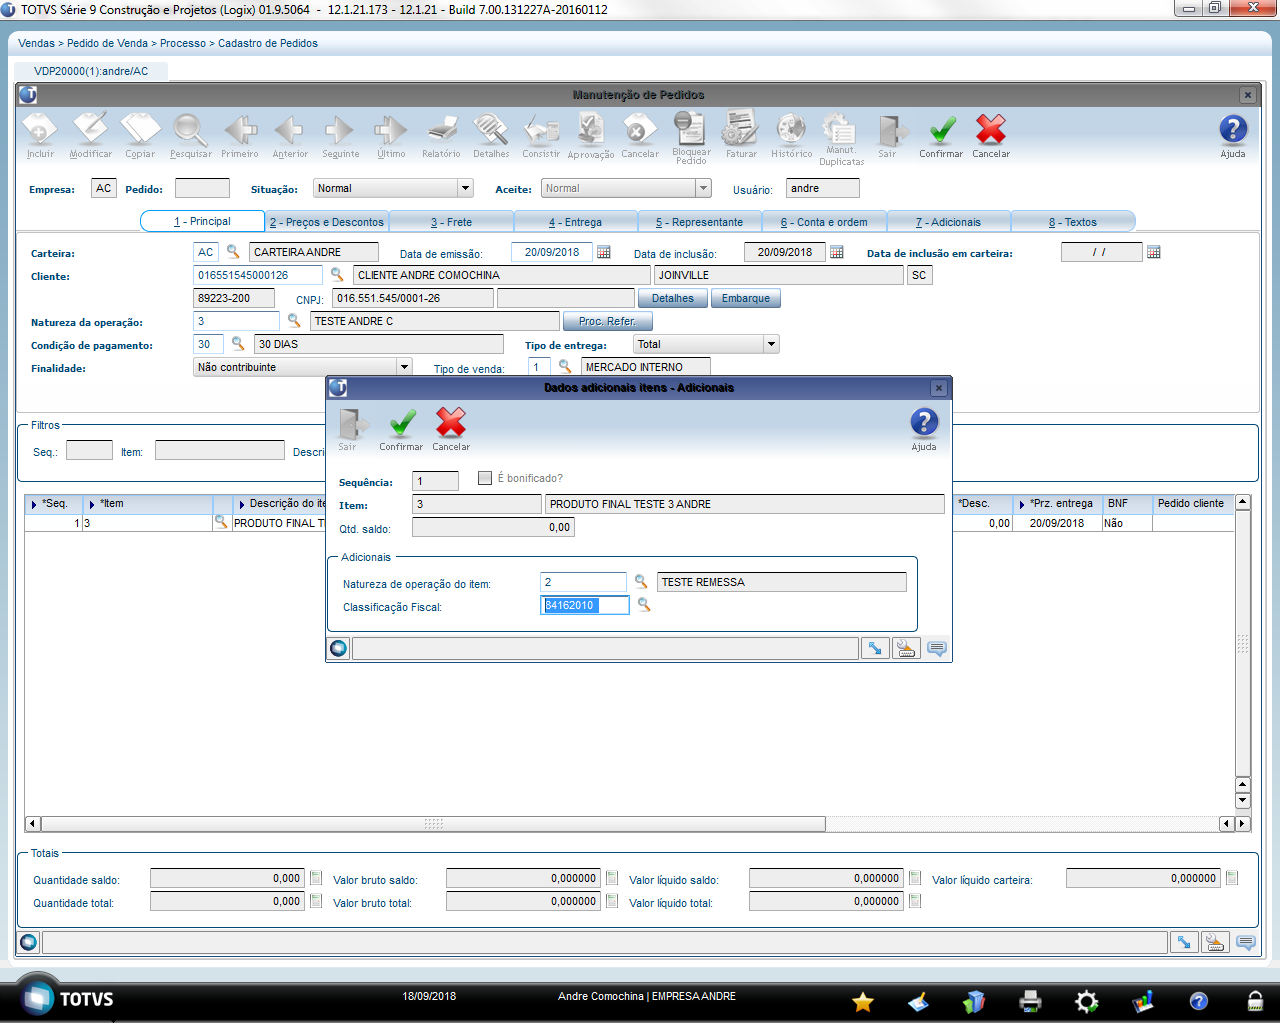Switch to the 5 - Representante tab
This screenshot has height=1024, width=1280.
coord(699,222)
